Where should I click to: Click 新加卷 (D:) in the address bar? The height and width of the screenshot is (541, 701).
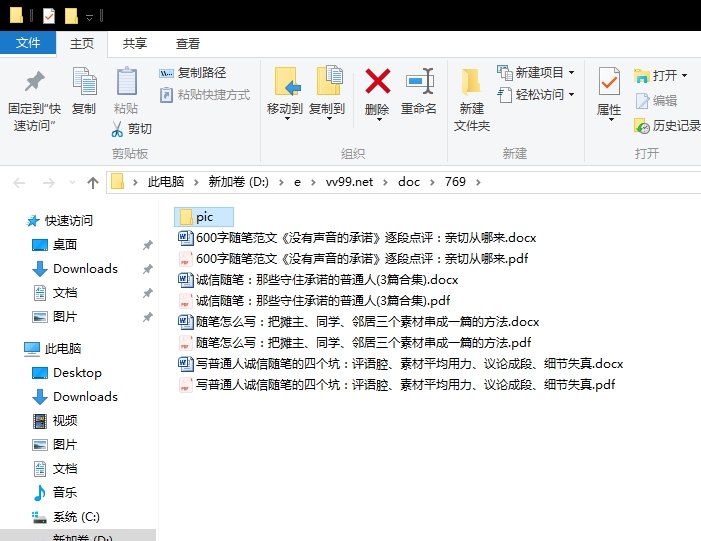tap(239, 182)
